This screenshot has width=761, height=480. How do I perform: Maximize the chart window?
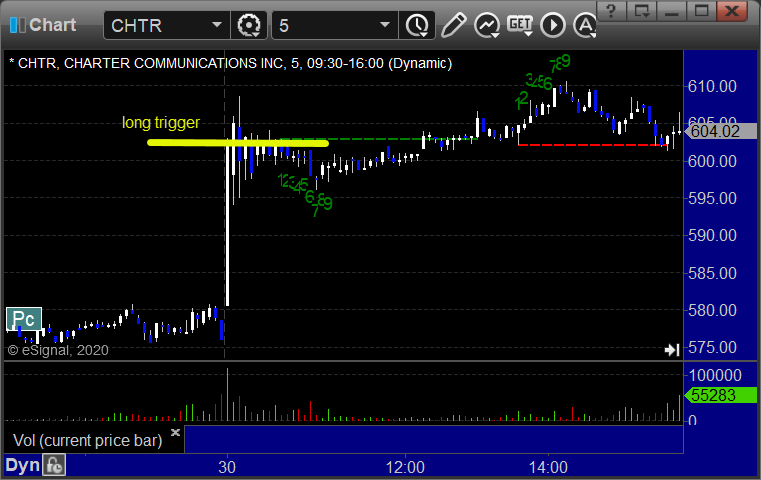tap(701, 11)
